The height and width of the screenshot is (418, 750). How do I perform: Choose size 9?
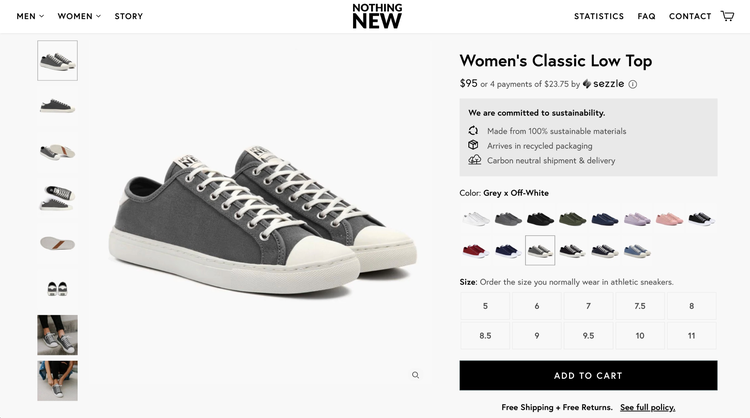coord(537,335)
